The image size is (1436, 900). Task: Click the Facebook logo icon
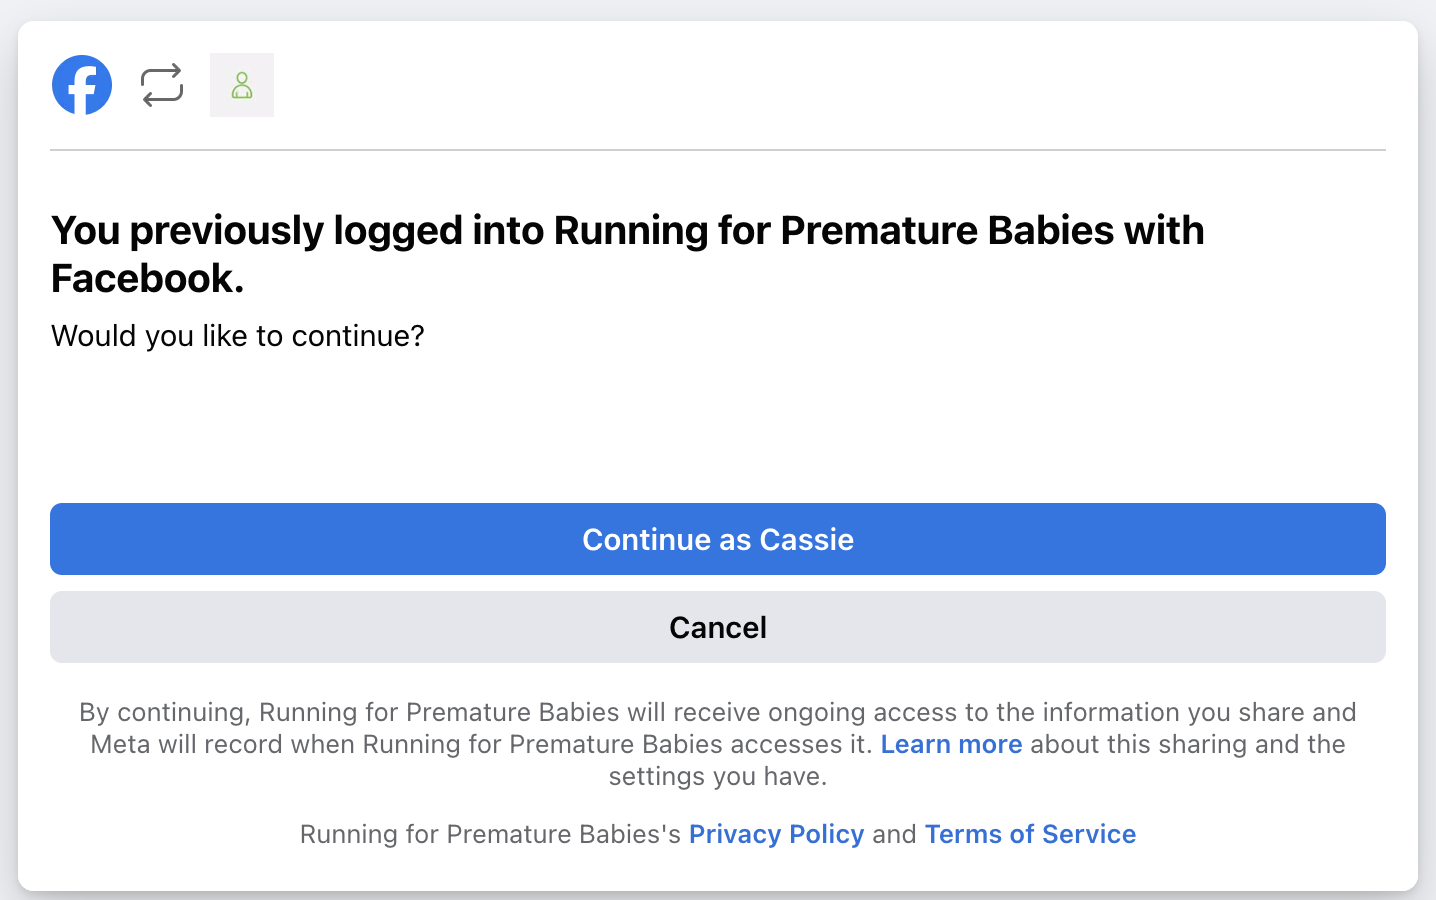click(82, 85)
